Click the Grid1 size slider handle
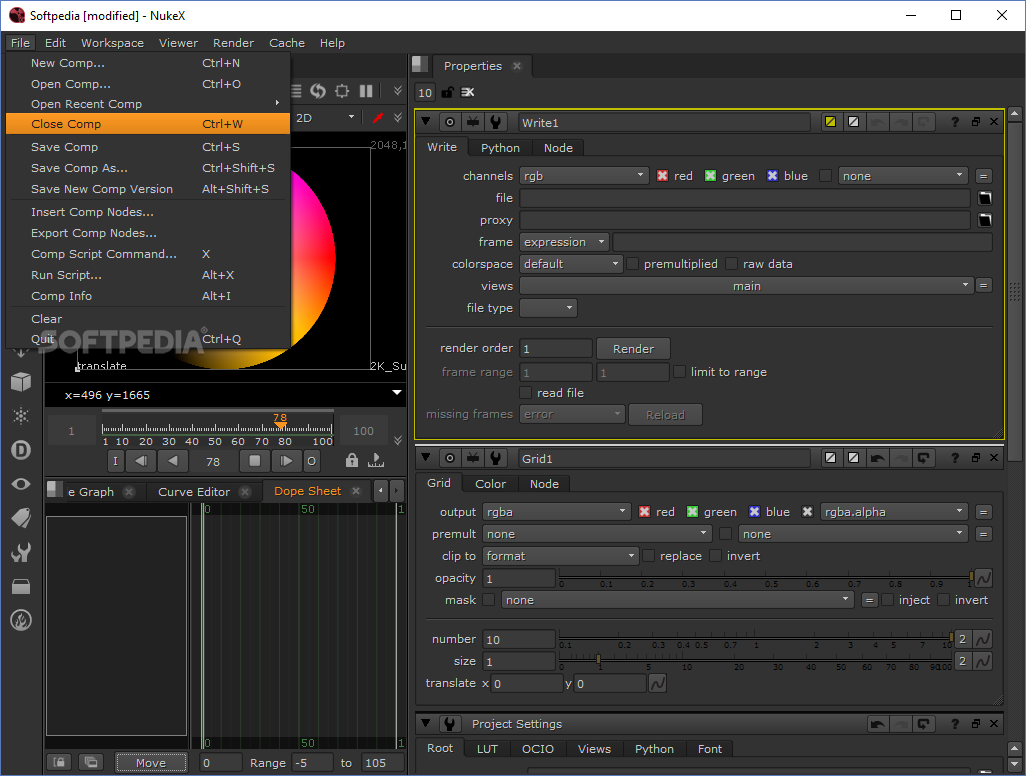The image size is (1026, 776). [x=598, y=658]
